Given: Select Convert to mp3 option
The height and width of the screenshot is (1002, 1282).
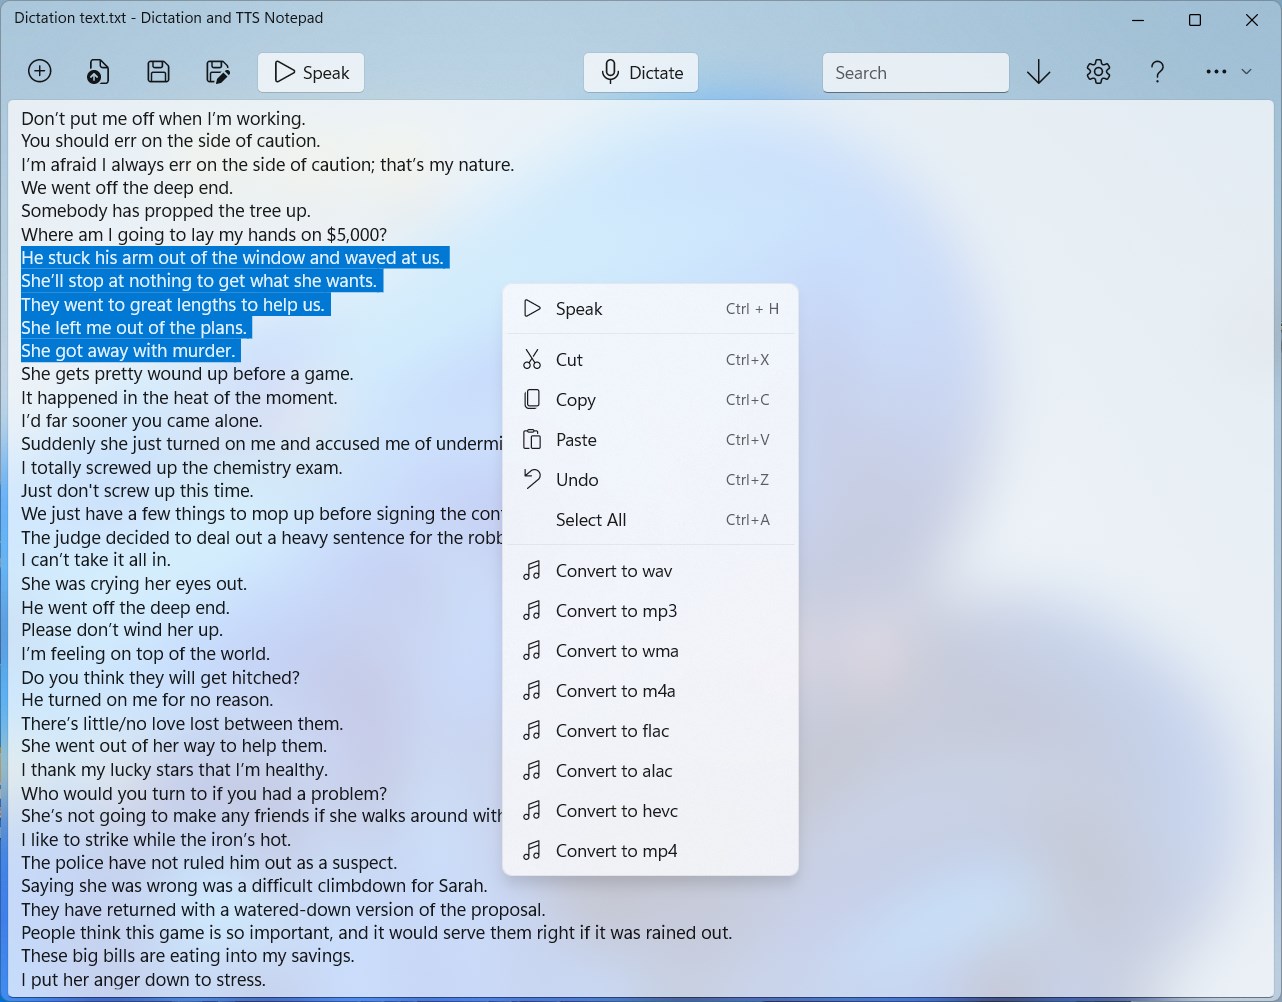Looking at the screenshot, I should (x=650, y=611).
